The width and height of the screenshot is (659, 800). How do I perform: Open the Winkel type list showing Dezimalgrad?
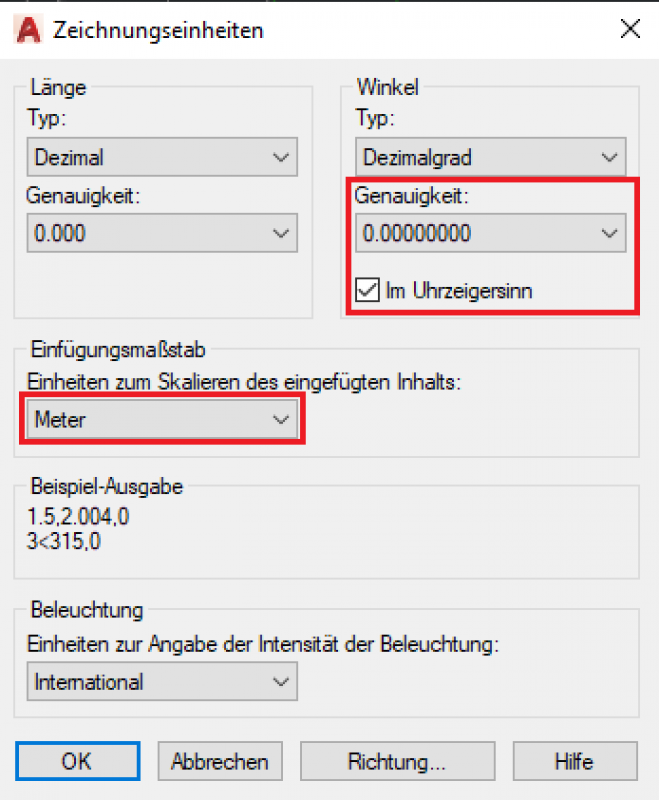coord(480,157)
